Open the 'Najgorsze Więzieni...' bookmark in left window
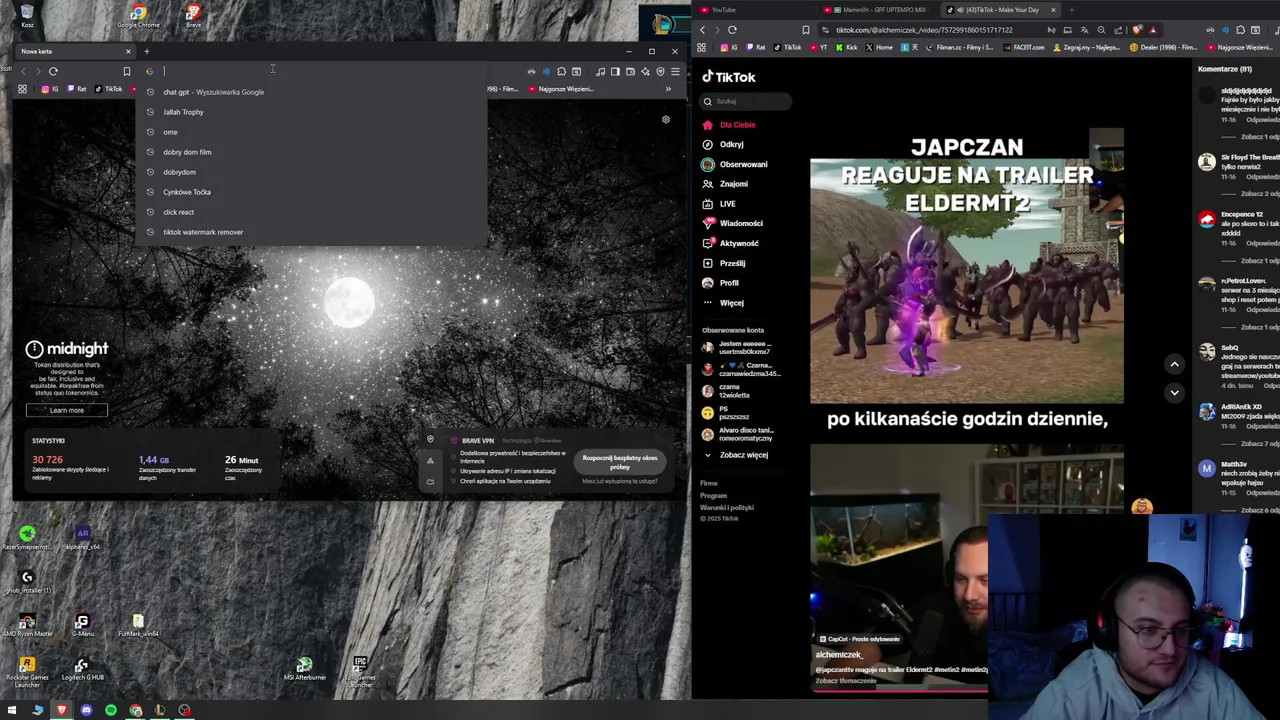The height and width of the screenshot is (720, 1280). [561, 89]
